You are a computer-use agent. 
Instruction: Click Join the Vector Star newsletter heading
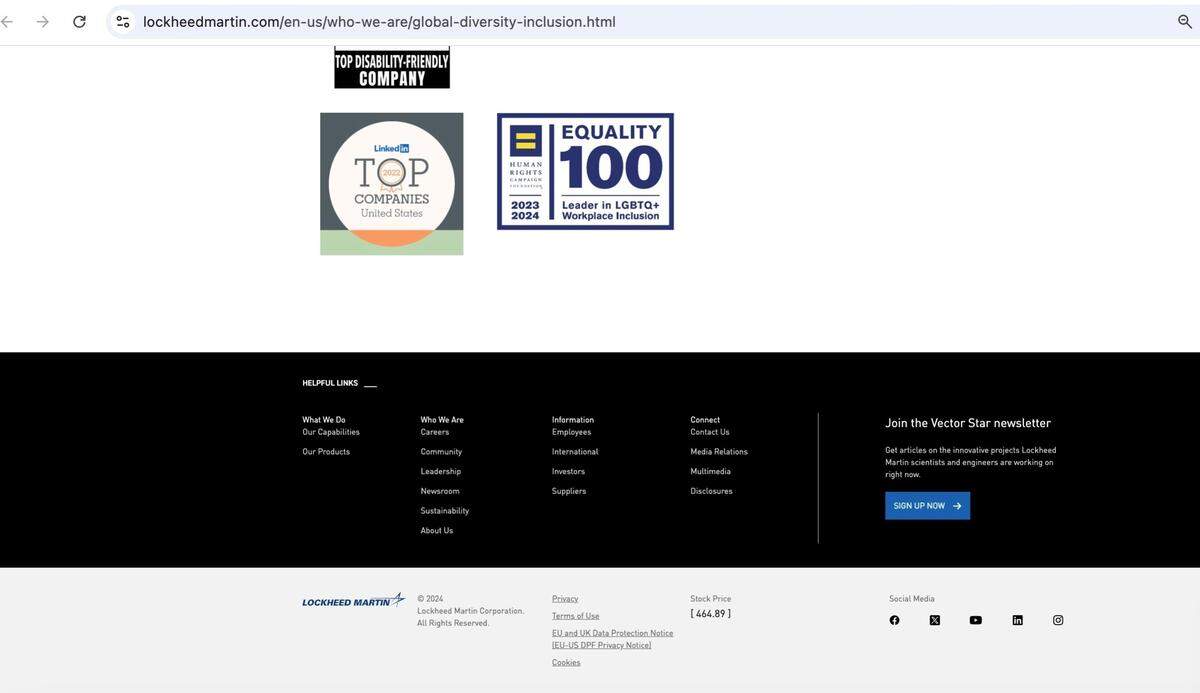[x=968, y=423]
